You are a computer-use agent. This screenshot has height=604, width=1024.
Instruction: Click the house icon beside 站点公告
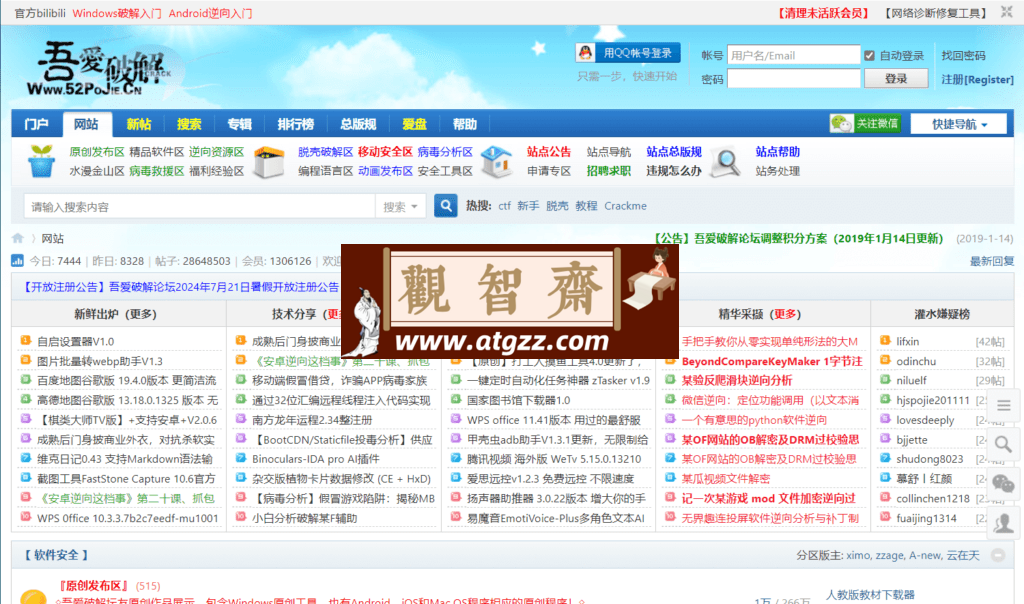pos(496,161)
